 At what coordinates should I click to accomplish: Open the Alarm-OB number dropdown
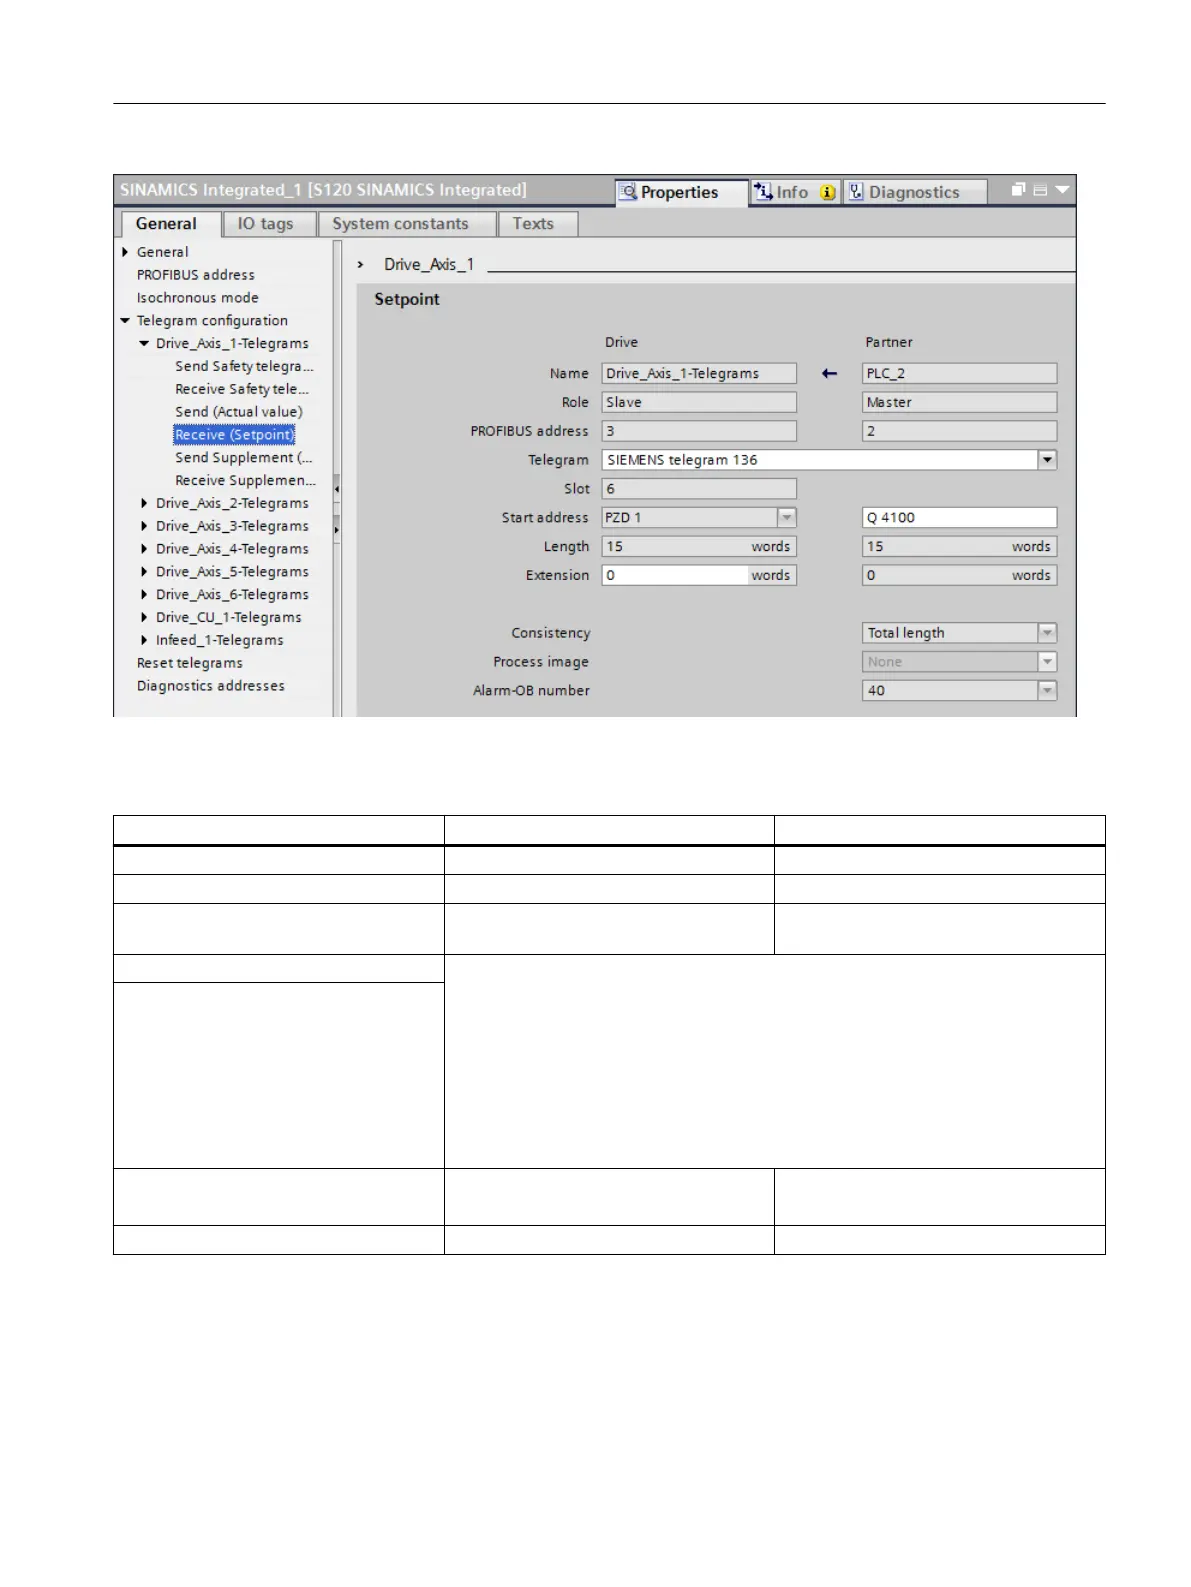pos(1047,691)
